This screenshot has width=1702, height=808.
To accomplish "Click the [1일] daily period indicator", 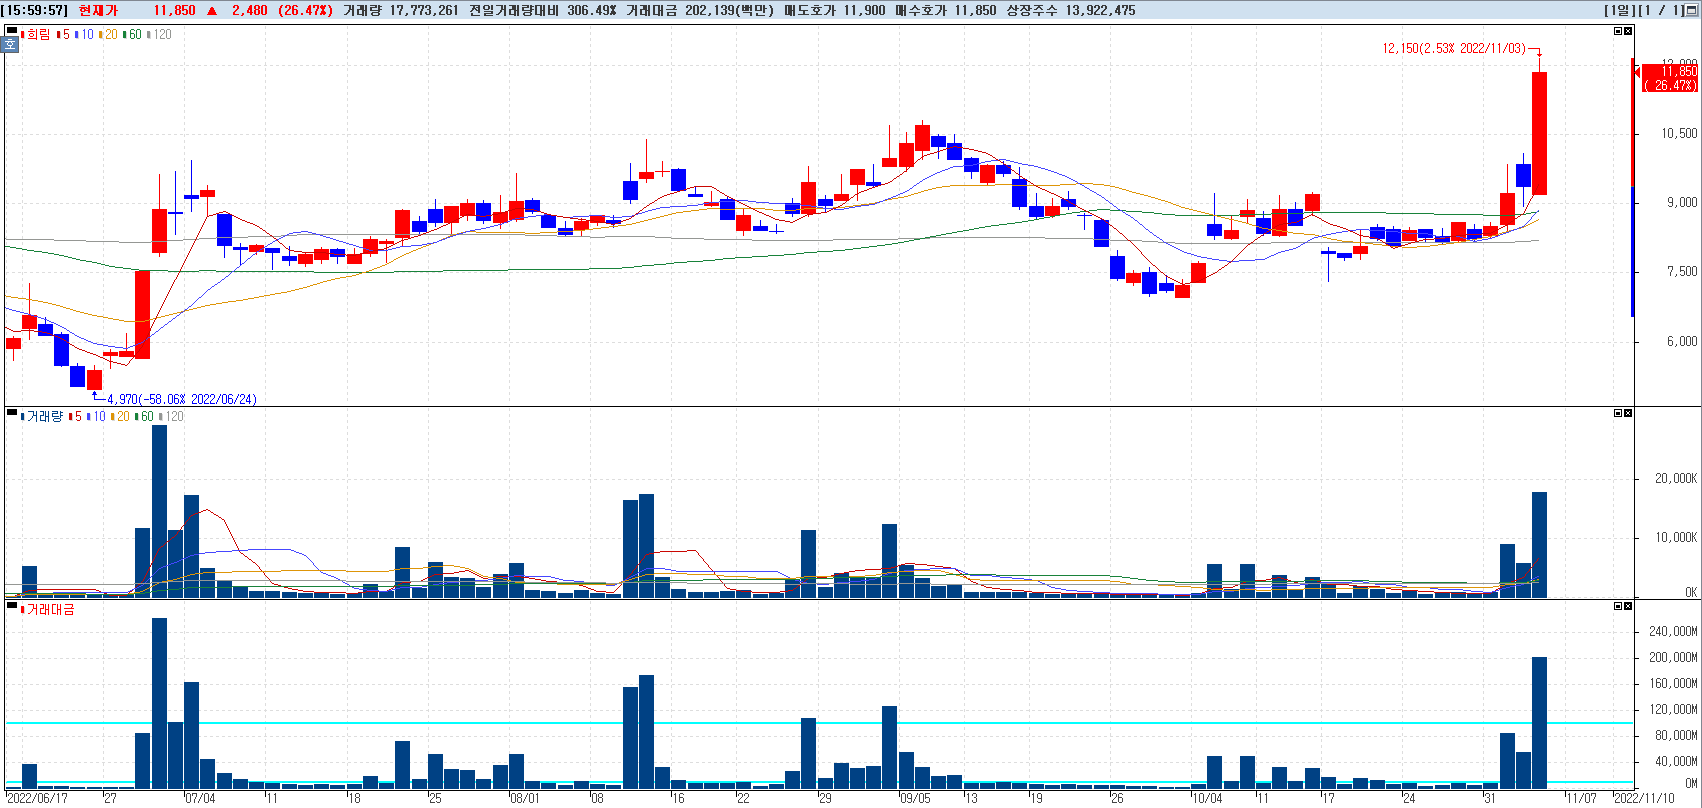I will [1618, 10].
